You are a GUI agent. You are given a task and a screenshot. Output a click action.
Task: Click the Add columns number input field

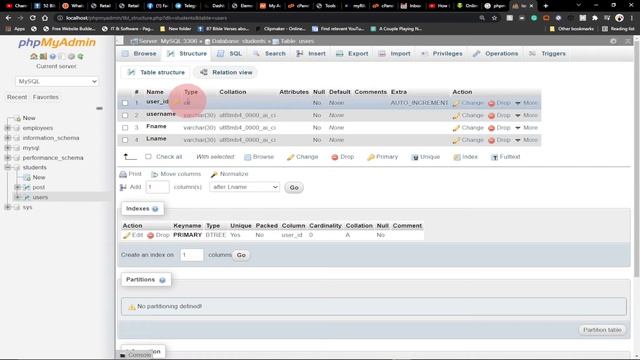[157, 187]
